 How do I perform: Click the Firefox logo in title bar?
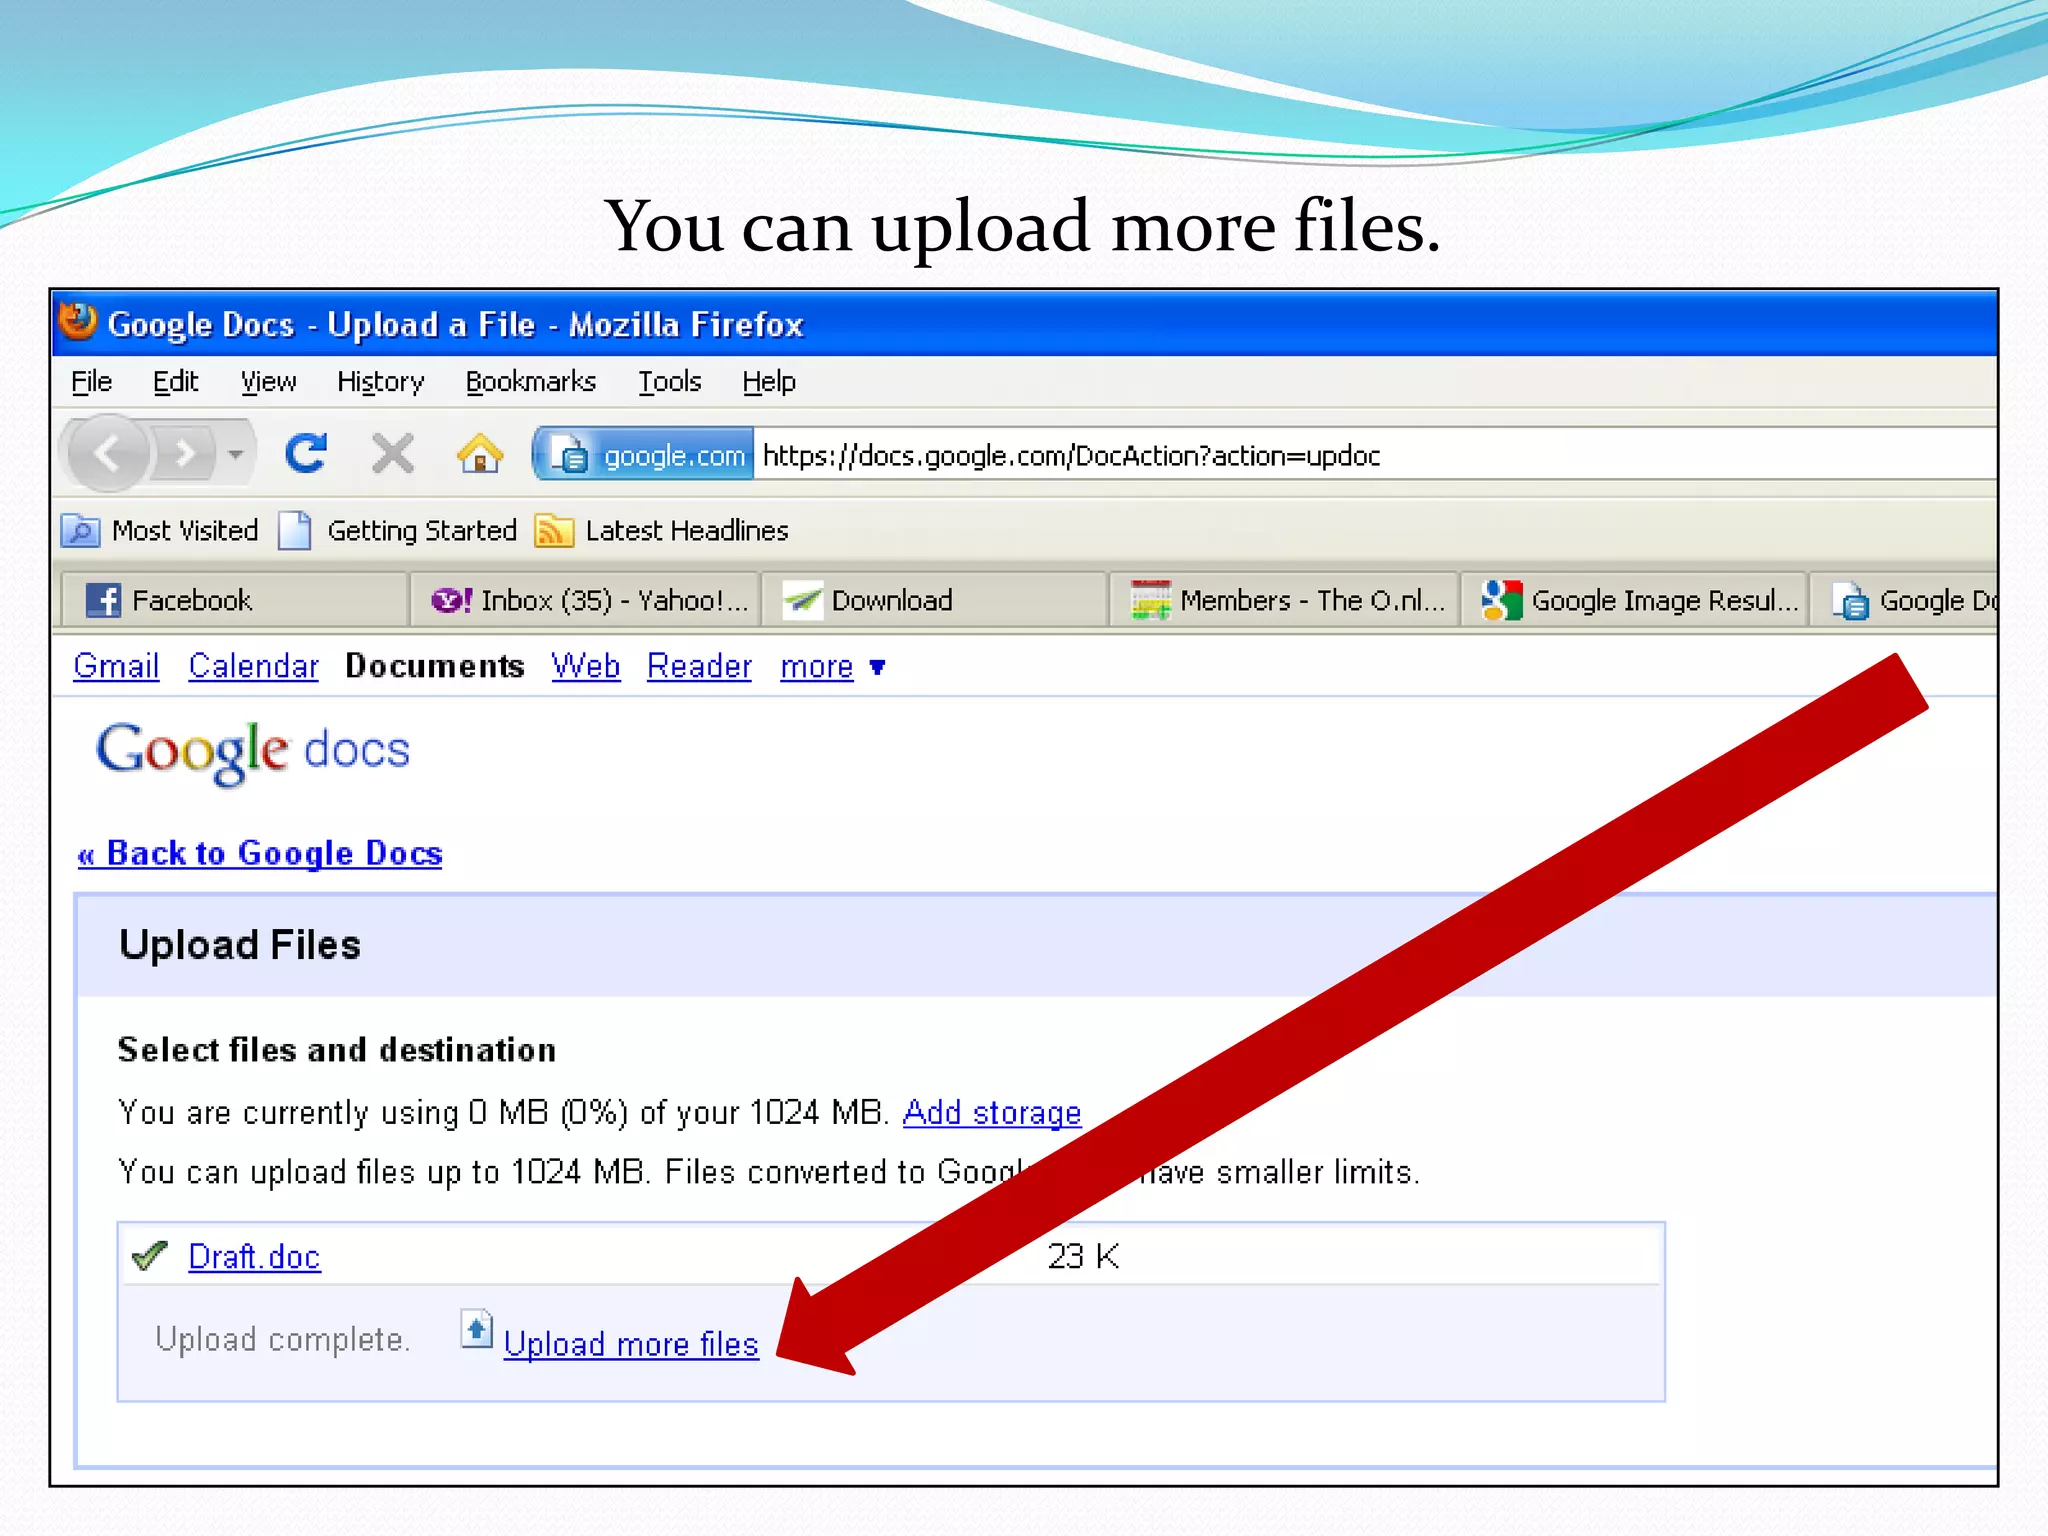coord(78,322)
